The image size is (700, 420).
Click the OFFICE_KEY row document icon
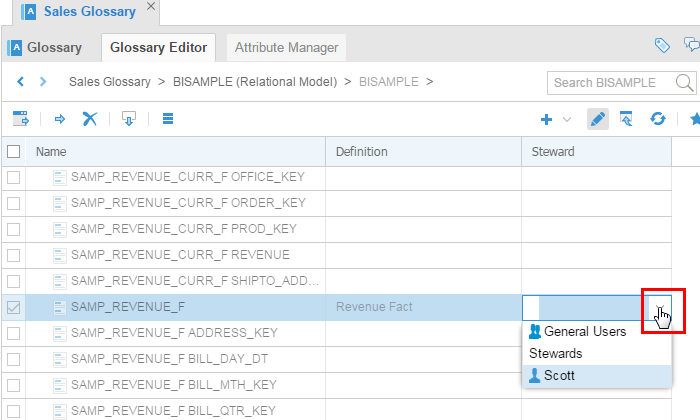tap(59, 177)
